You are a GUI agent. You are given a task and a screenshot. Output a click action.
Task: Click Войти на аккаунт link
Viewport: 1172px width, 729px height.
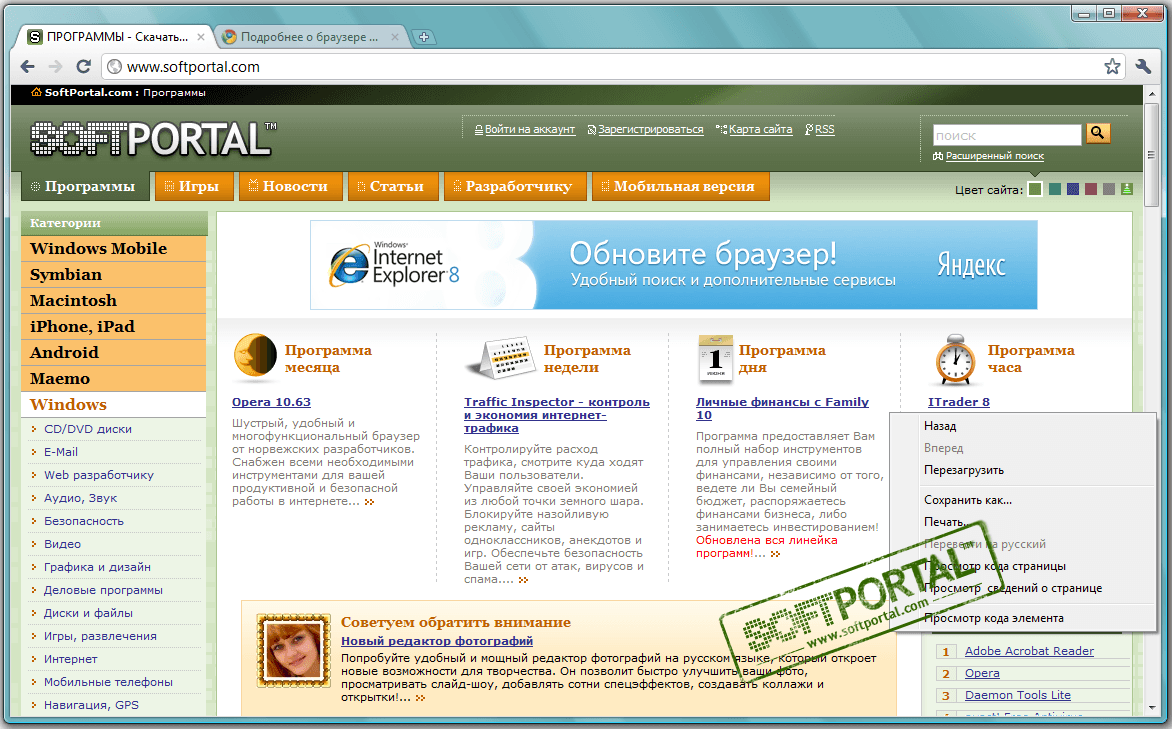coord(530,129)
